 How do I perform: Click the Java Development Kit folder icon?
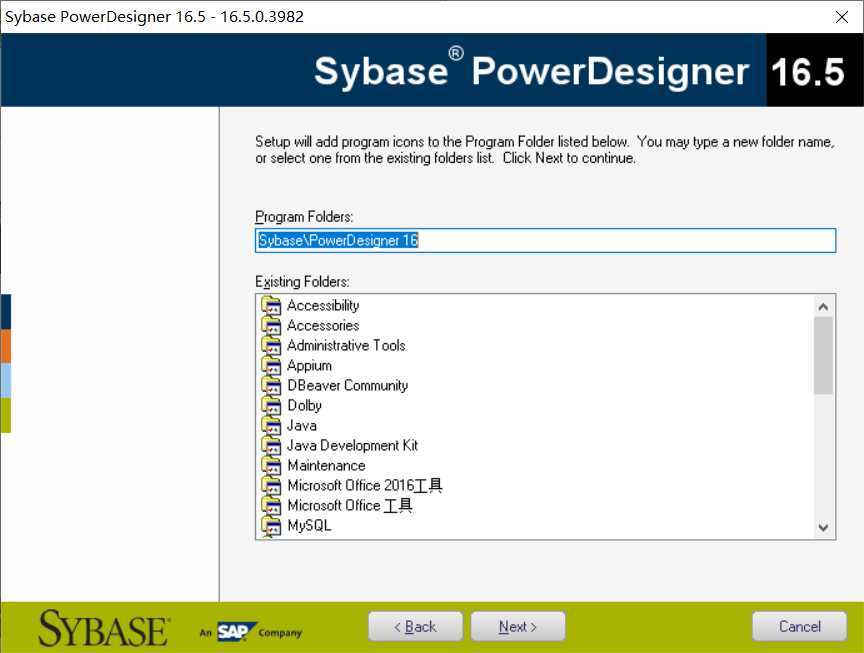tap(271, 446)
